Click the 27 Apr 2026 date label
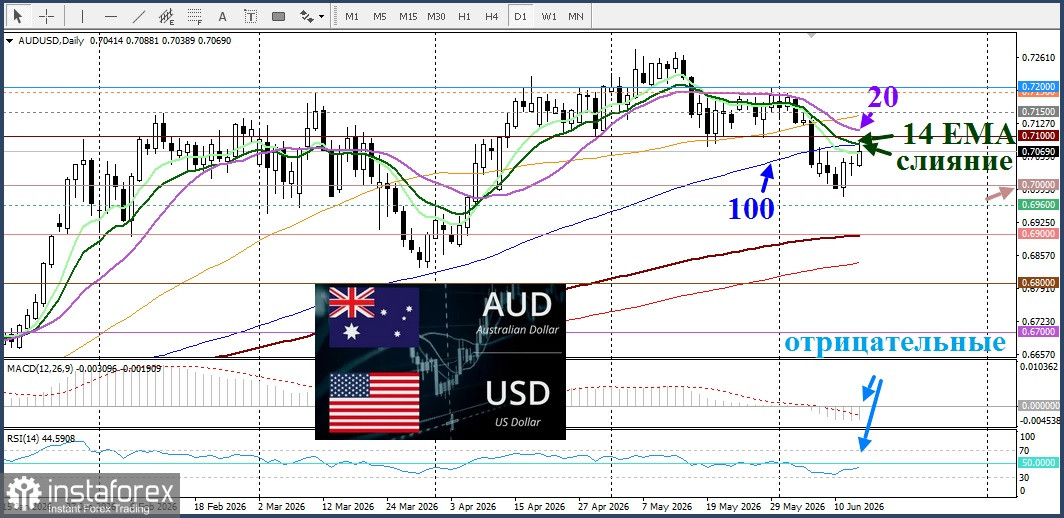 pos(601,506)
